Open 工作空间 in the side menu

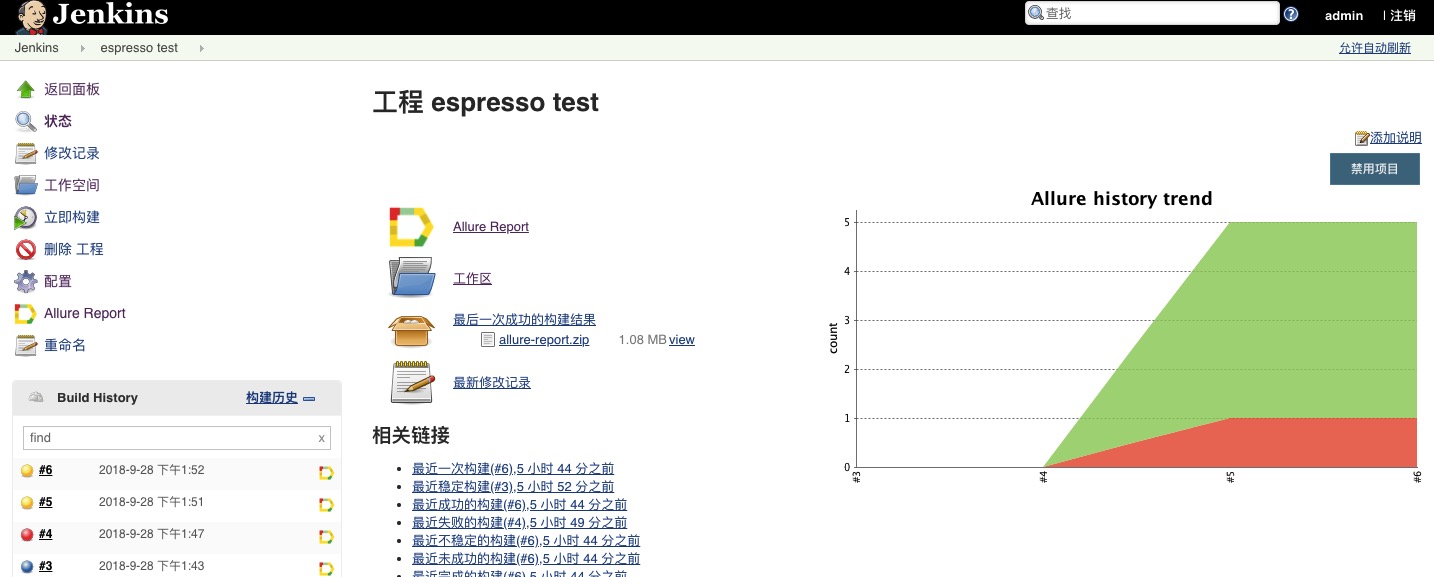[72, 185]
